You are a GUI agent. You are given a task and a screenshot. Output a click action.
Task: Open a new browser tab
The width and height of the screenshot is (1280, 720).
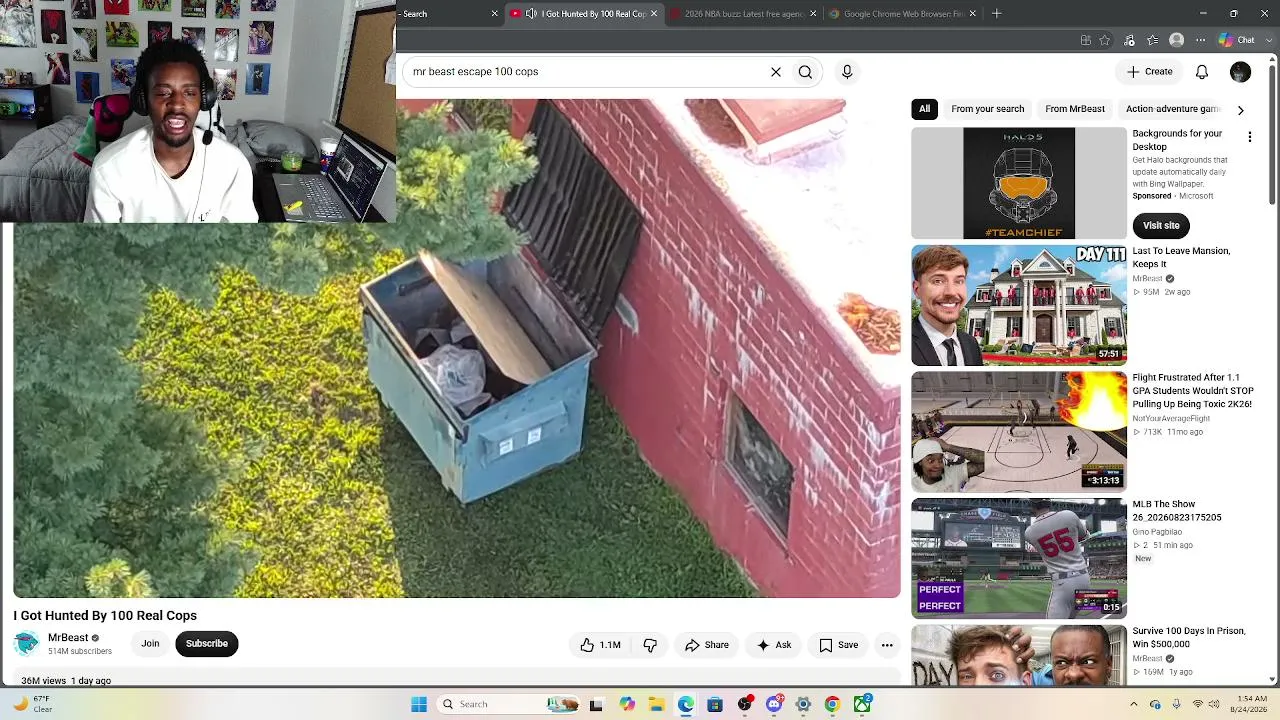coord(996,14)
